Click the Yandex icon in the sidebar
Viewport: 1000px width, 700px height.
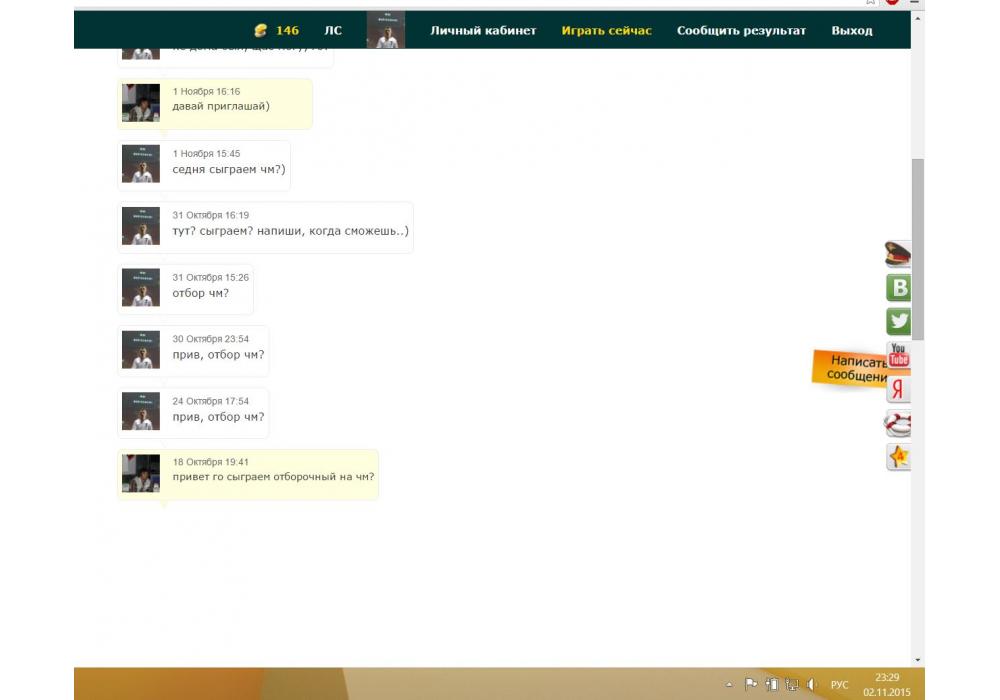point(897,390)
